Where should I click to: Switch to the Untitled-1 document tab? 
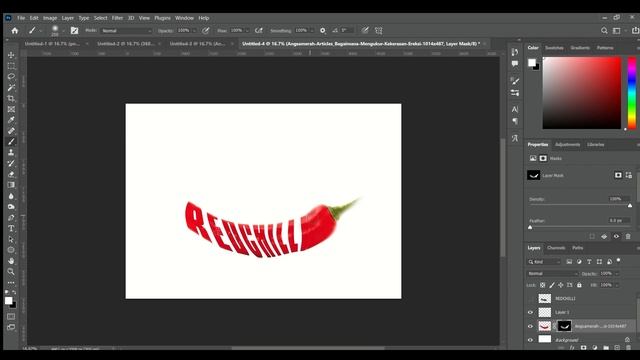coord(52,44)
